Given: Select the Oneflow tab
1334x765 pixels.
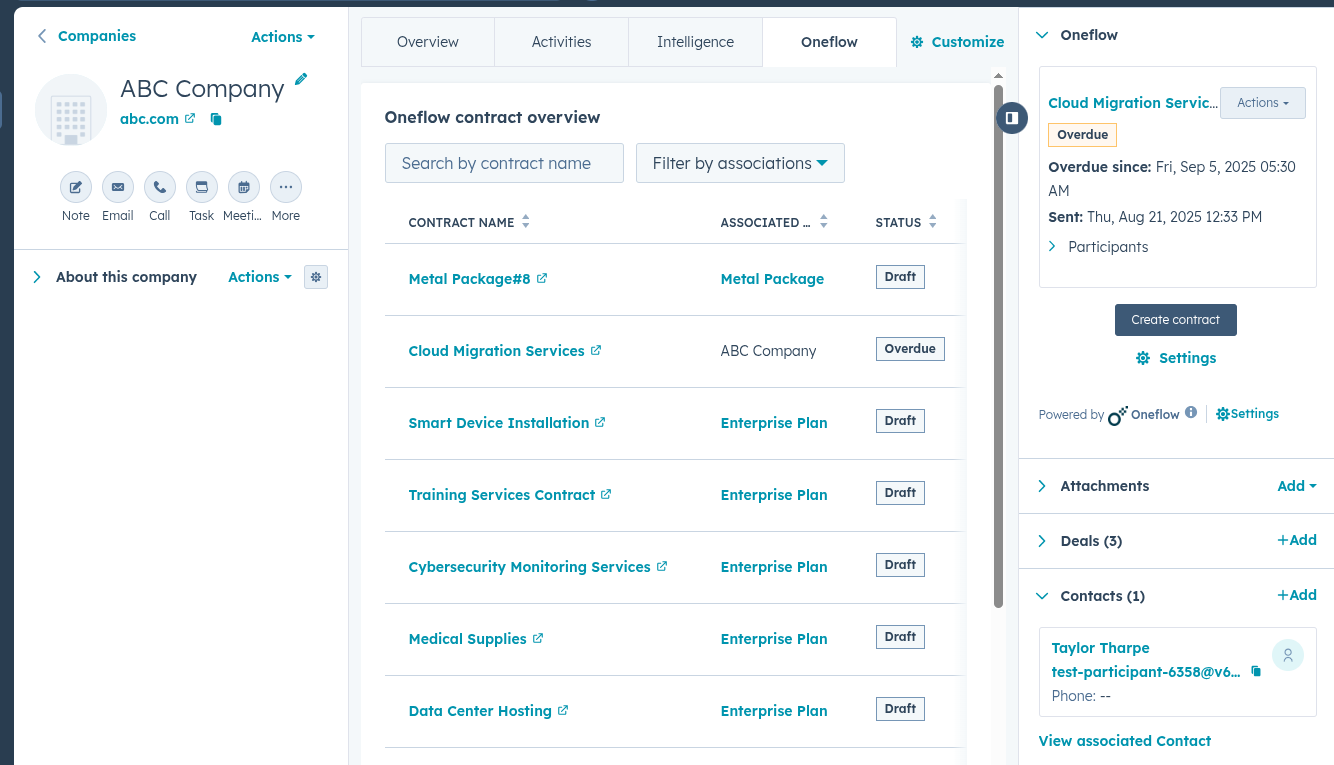Looking at the screenshot, I should coord(830,42).
